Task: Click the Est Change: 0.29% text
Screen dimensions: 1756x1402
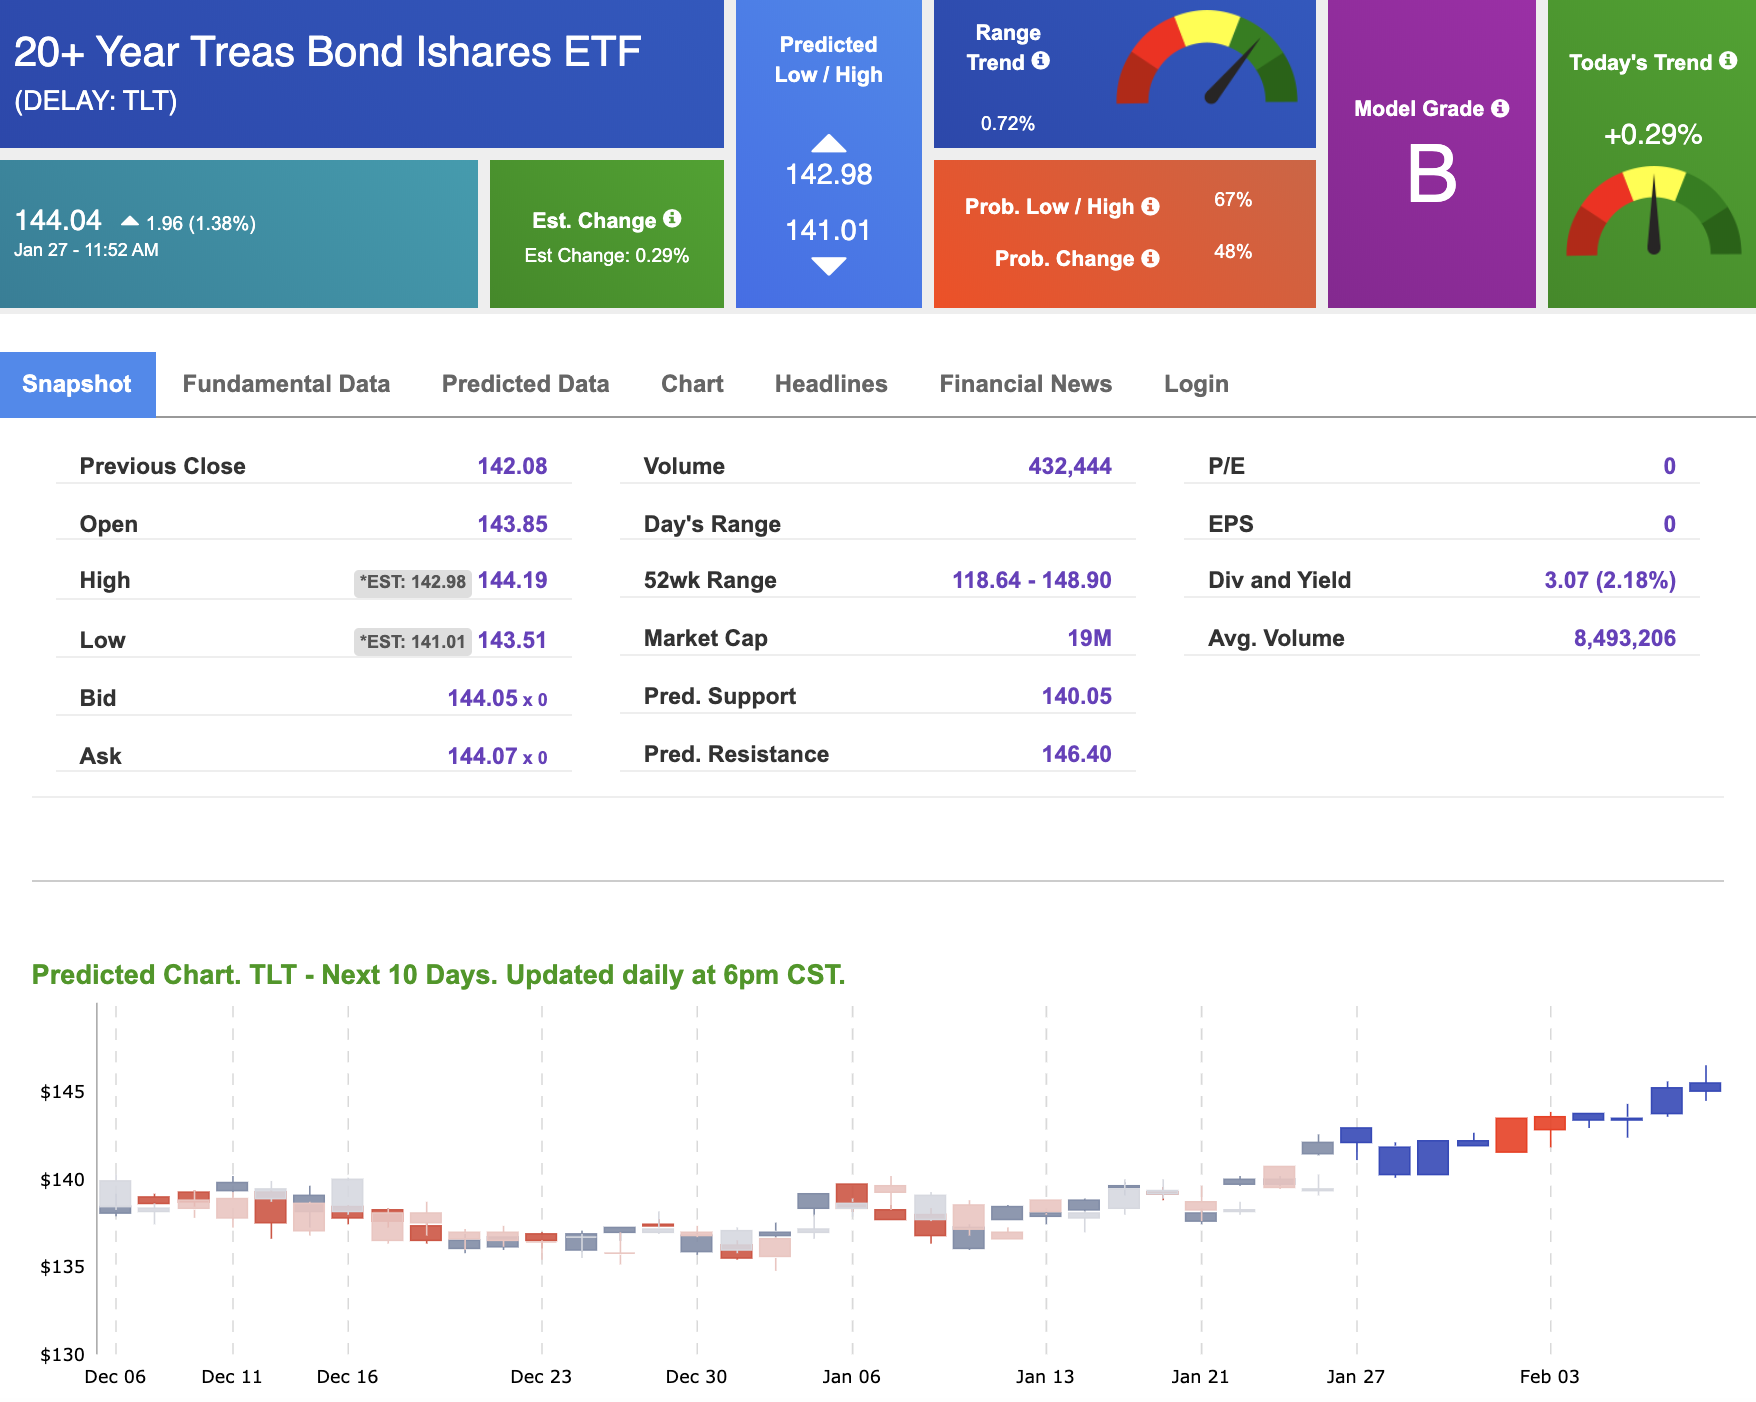Action: tap(607, 256)
